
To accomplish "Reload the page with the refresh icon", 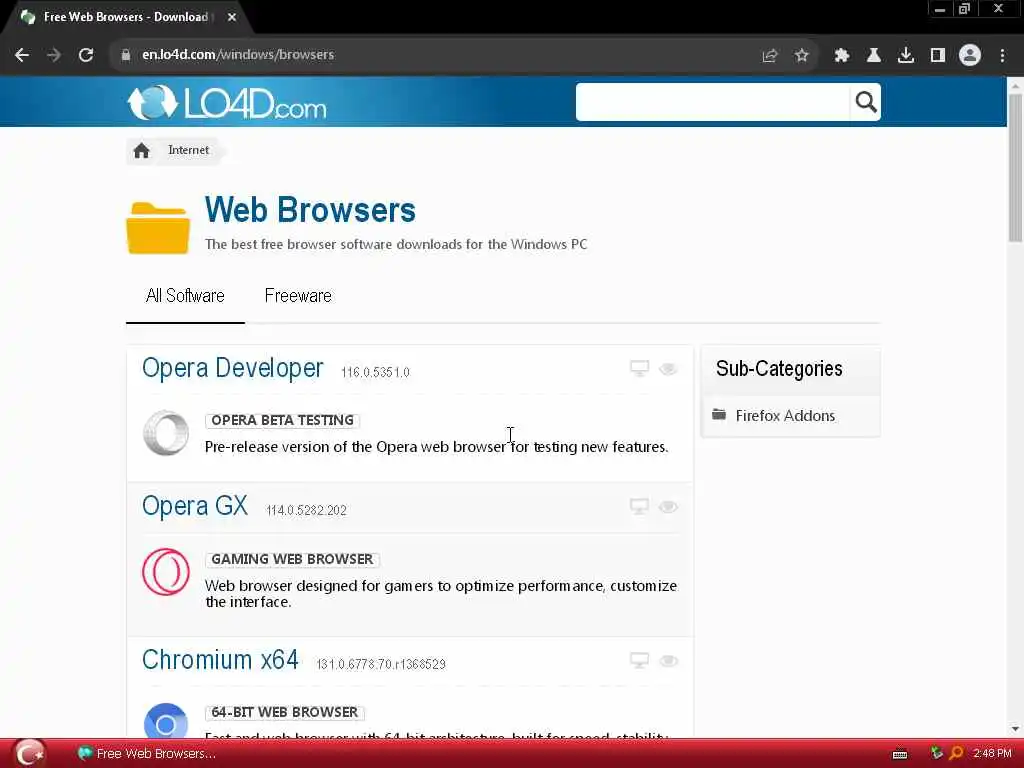I will (x=86, y=56).
